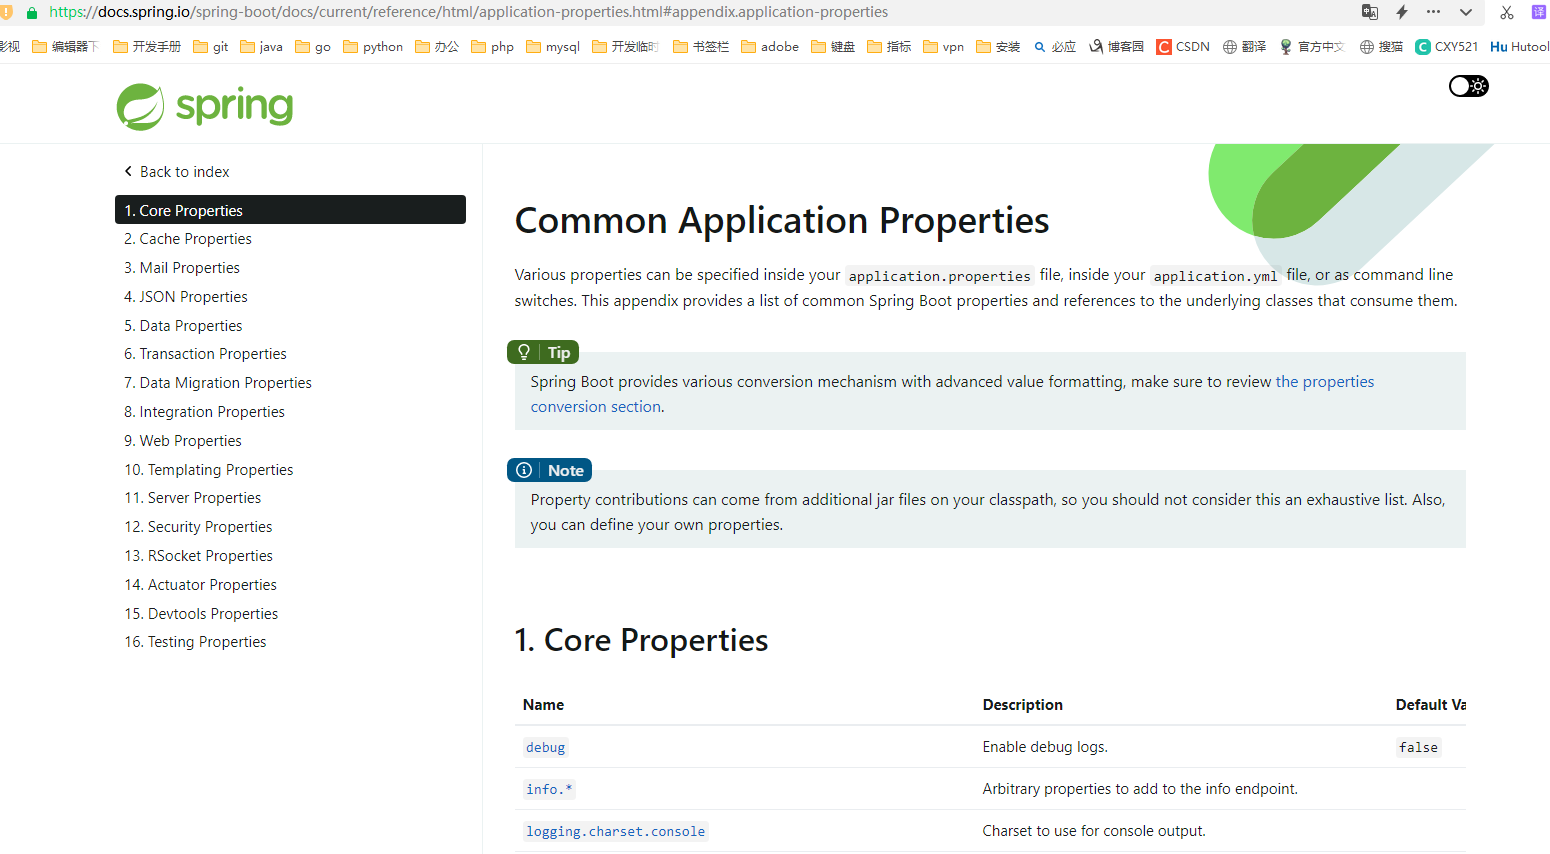Screen dimensions: 1550x854
Task: Open the python bookmark folder
Action: [x=373, y=47]
